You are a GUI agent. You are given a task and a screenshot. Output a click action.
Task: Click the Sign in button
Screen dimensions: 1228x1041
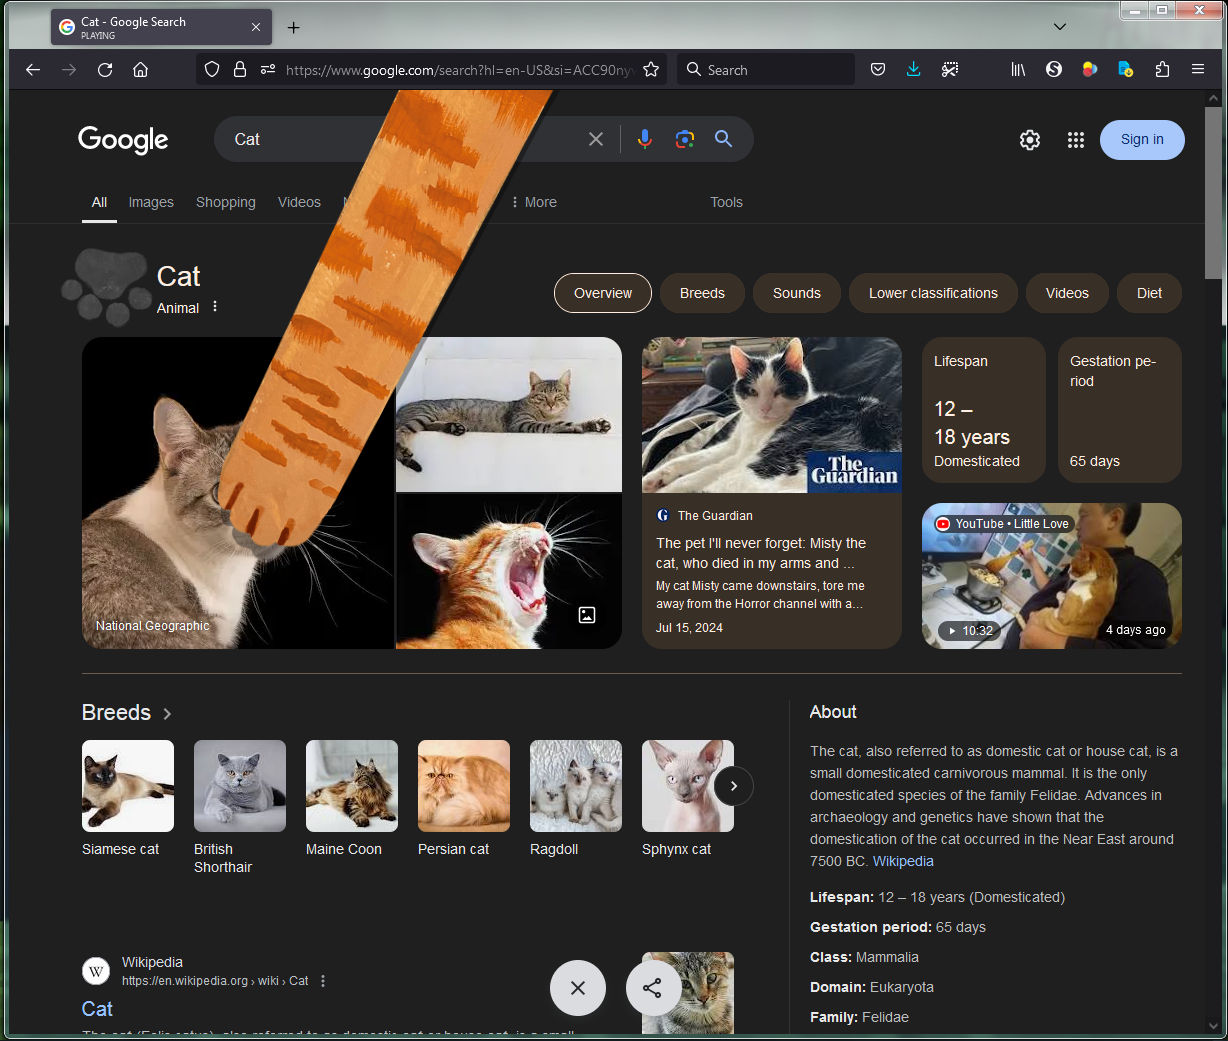pyautogui.click(x=1142, y=140)
